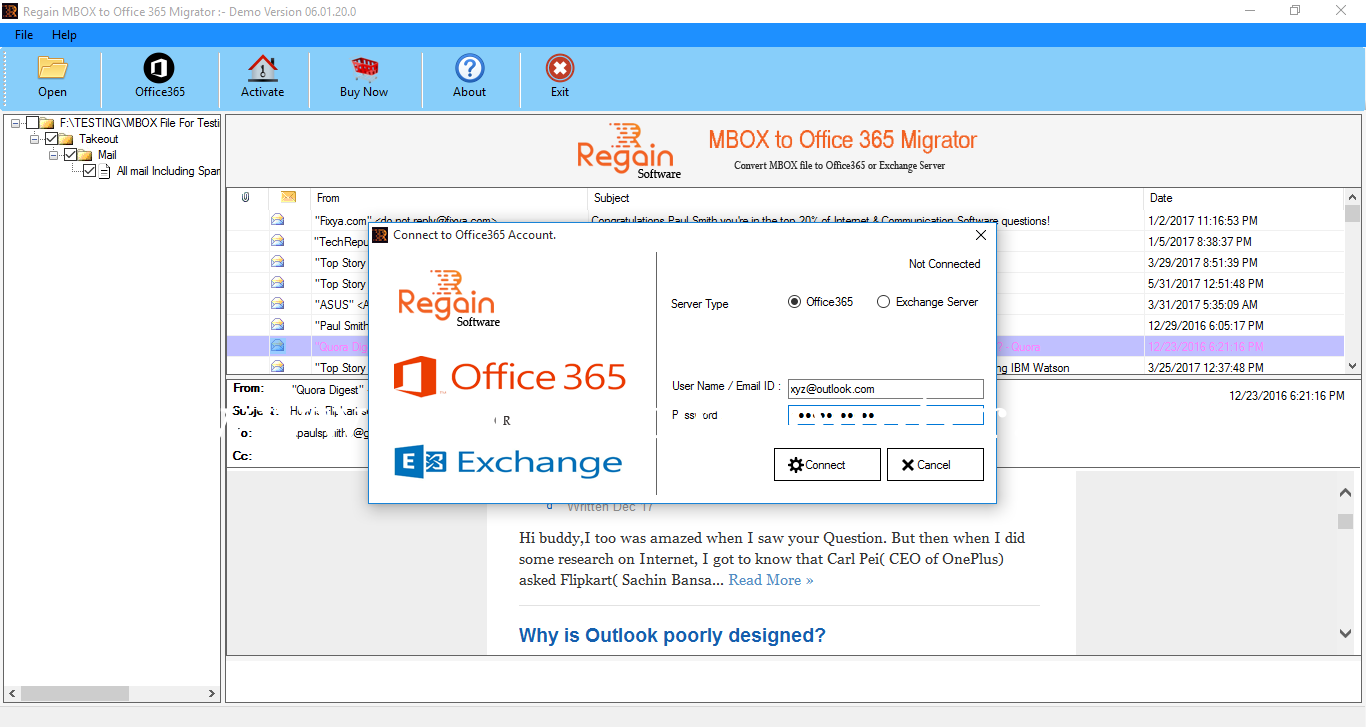Click the All mail Including Spam tree label

[168, 171]
